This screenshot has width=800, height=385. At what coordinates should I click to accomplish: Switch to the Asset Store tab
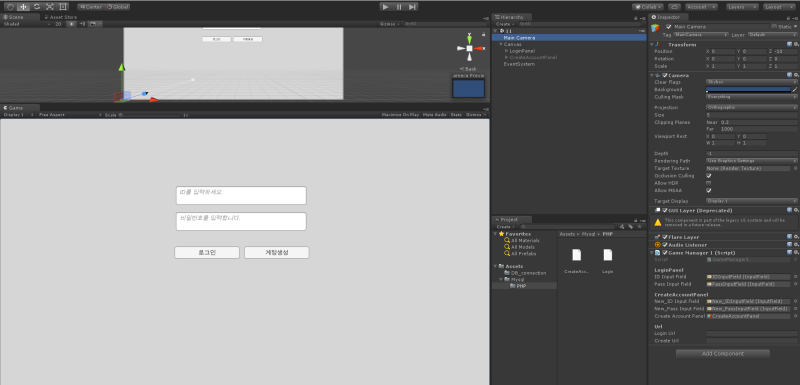[x=60, y=17]
